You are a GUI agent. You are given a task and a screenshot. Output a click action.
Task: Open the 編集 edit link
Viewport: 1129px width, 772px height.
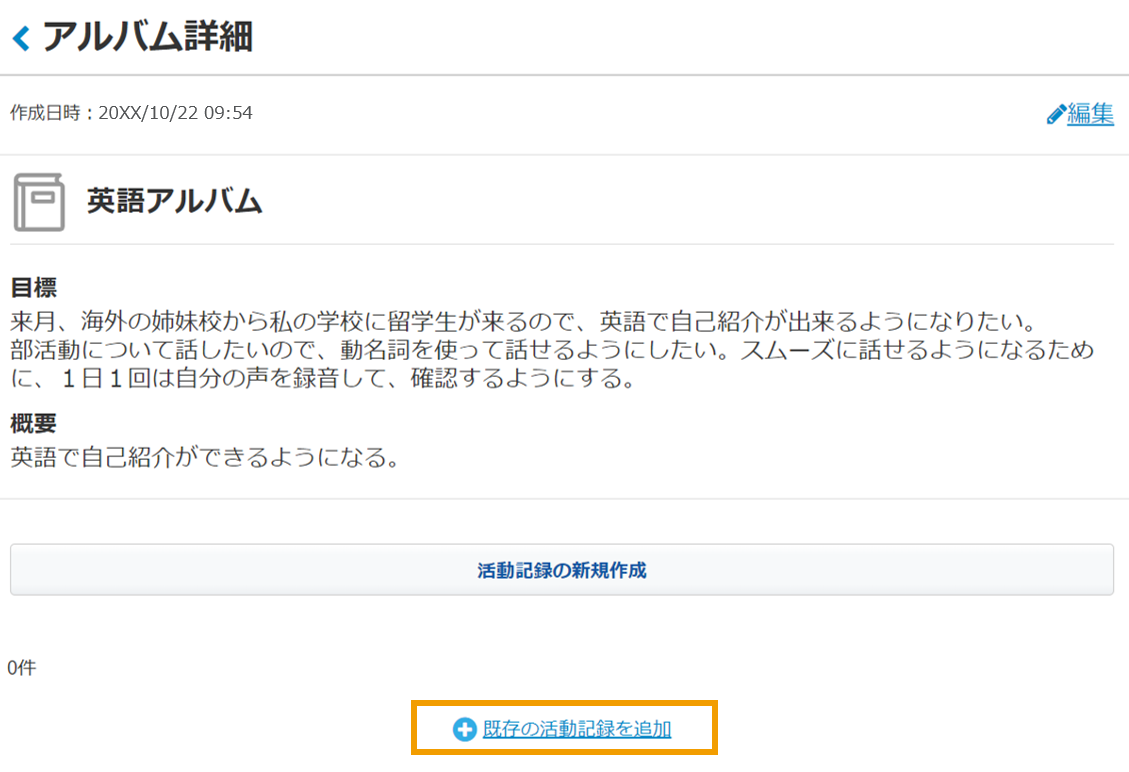point(1090,114)
